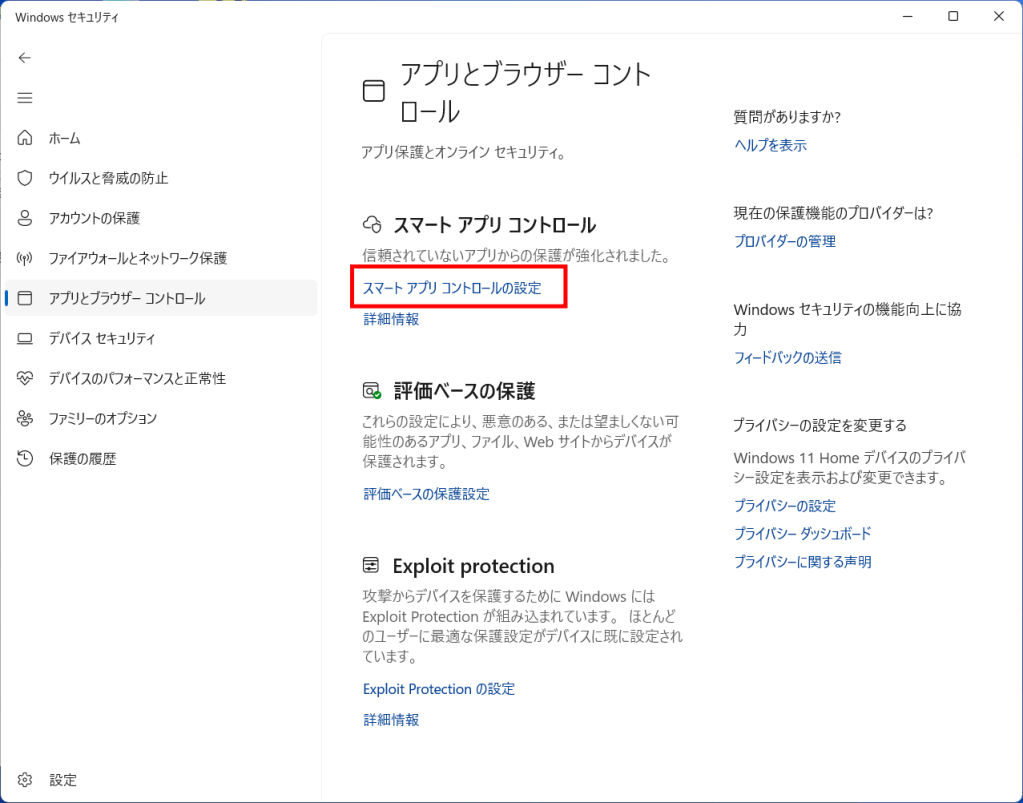Click the Exploit protection section icon

pyautogui.click(x=372, y=565)
